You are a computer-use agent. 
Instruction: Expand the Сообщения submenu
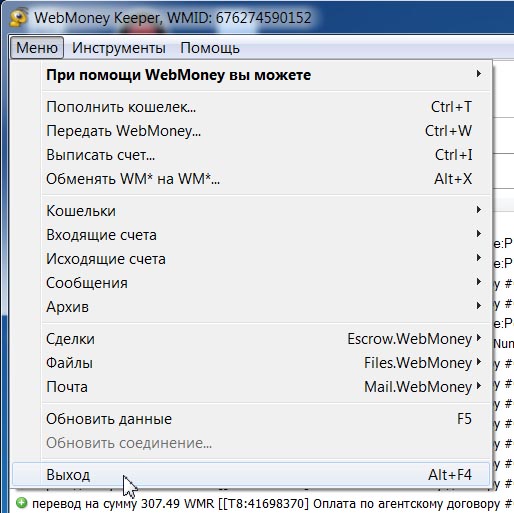[x=251, y=283]
